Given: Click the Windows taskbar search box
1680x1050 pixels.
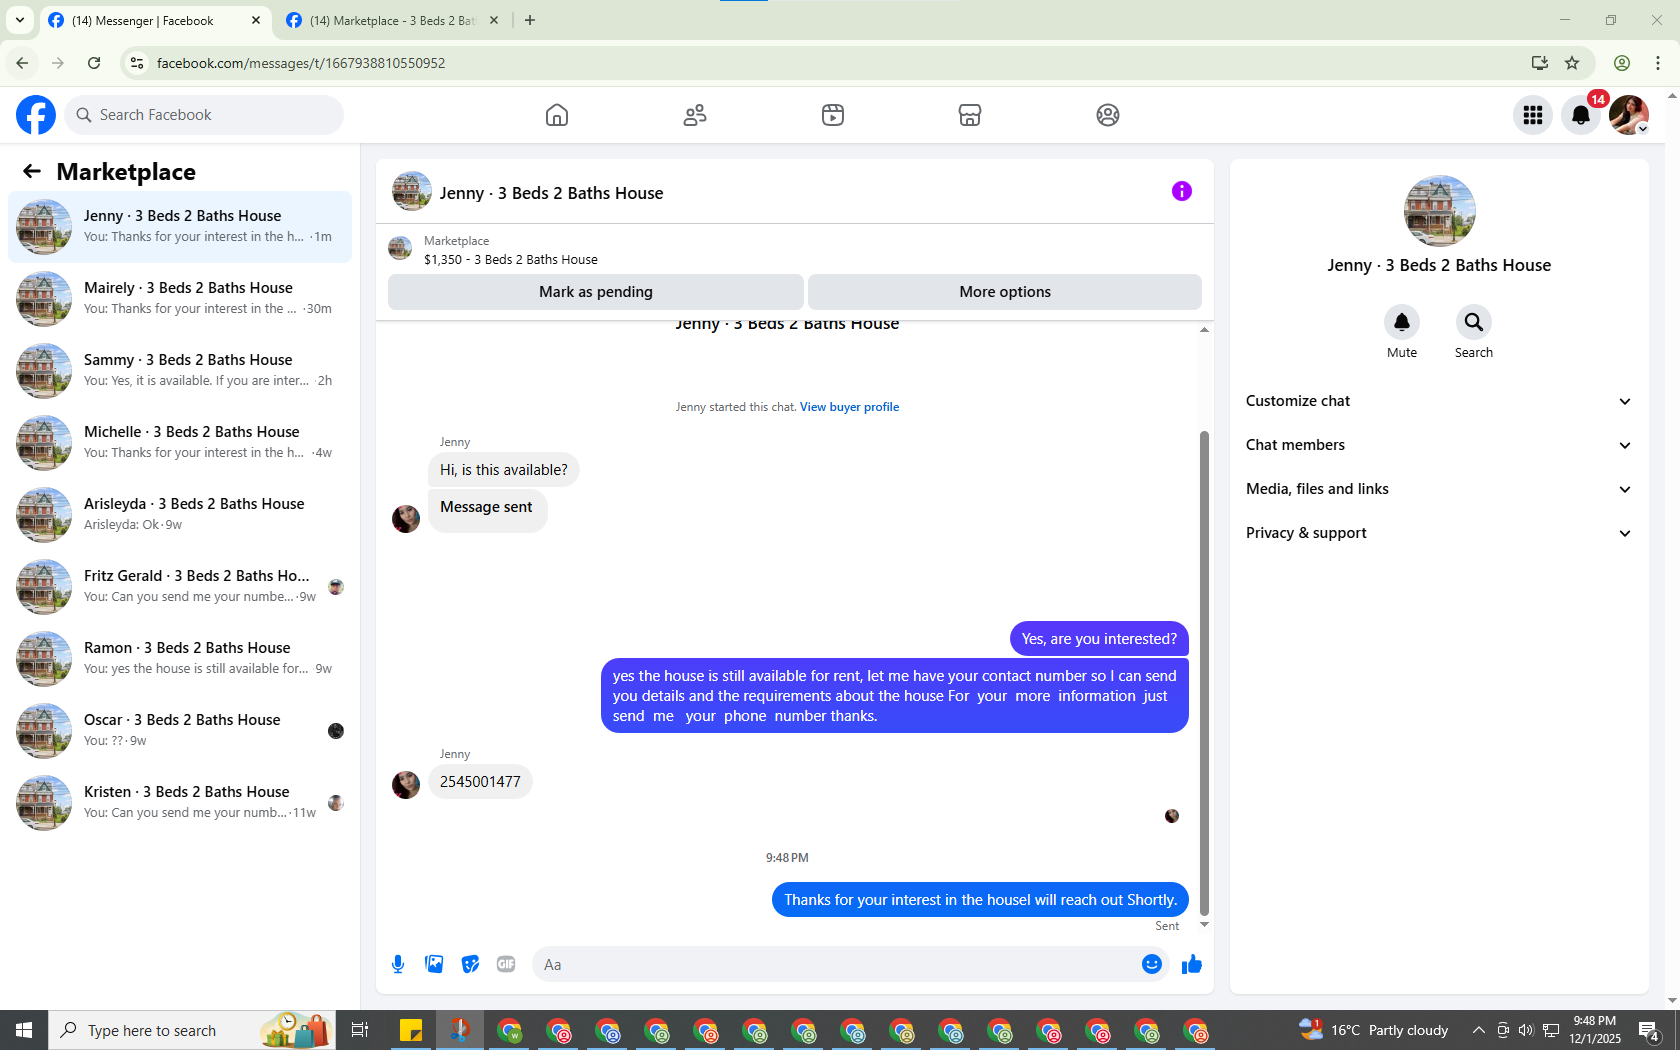Looking at the screenshot, I should [190, 1030].
